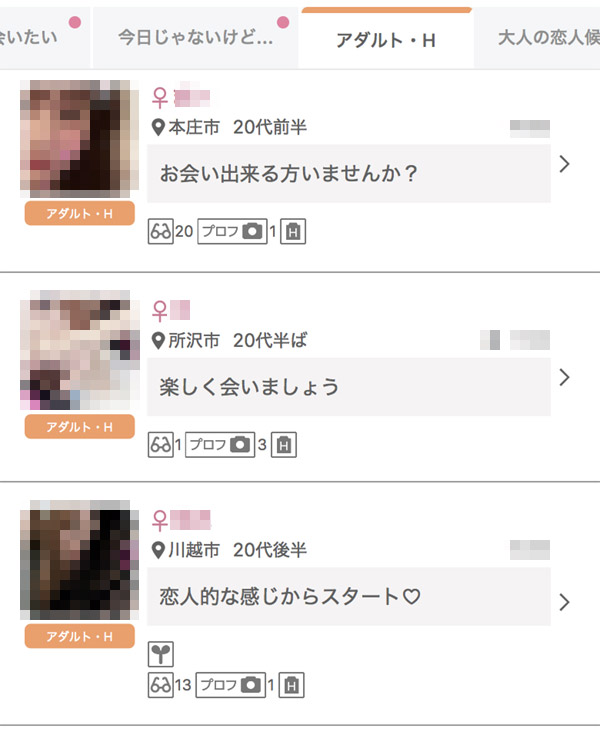Click the H building icon in 本庄市 post
Viewport: 600px width, 729px height.
pyautogui.click(x=293, y=232)
